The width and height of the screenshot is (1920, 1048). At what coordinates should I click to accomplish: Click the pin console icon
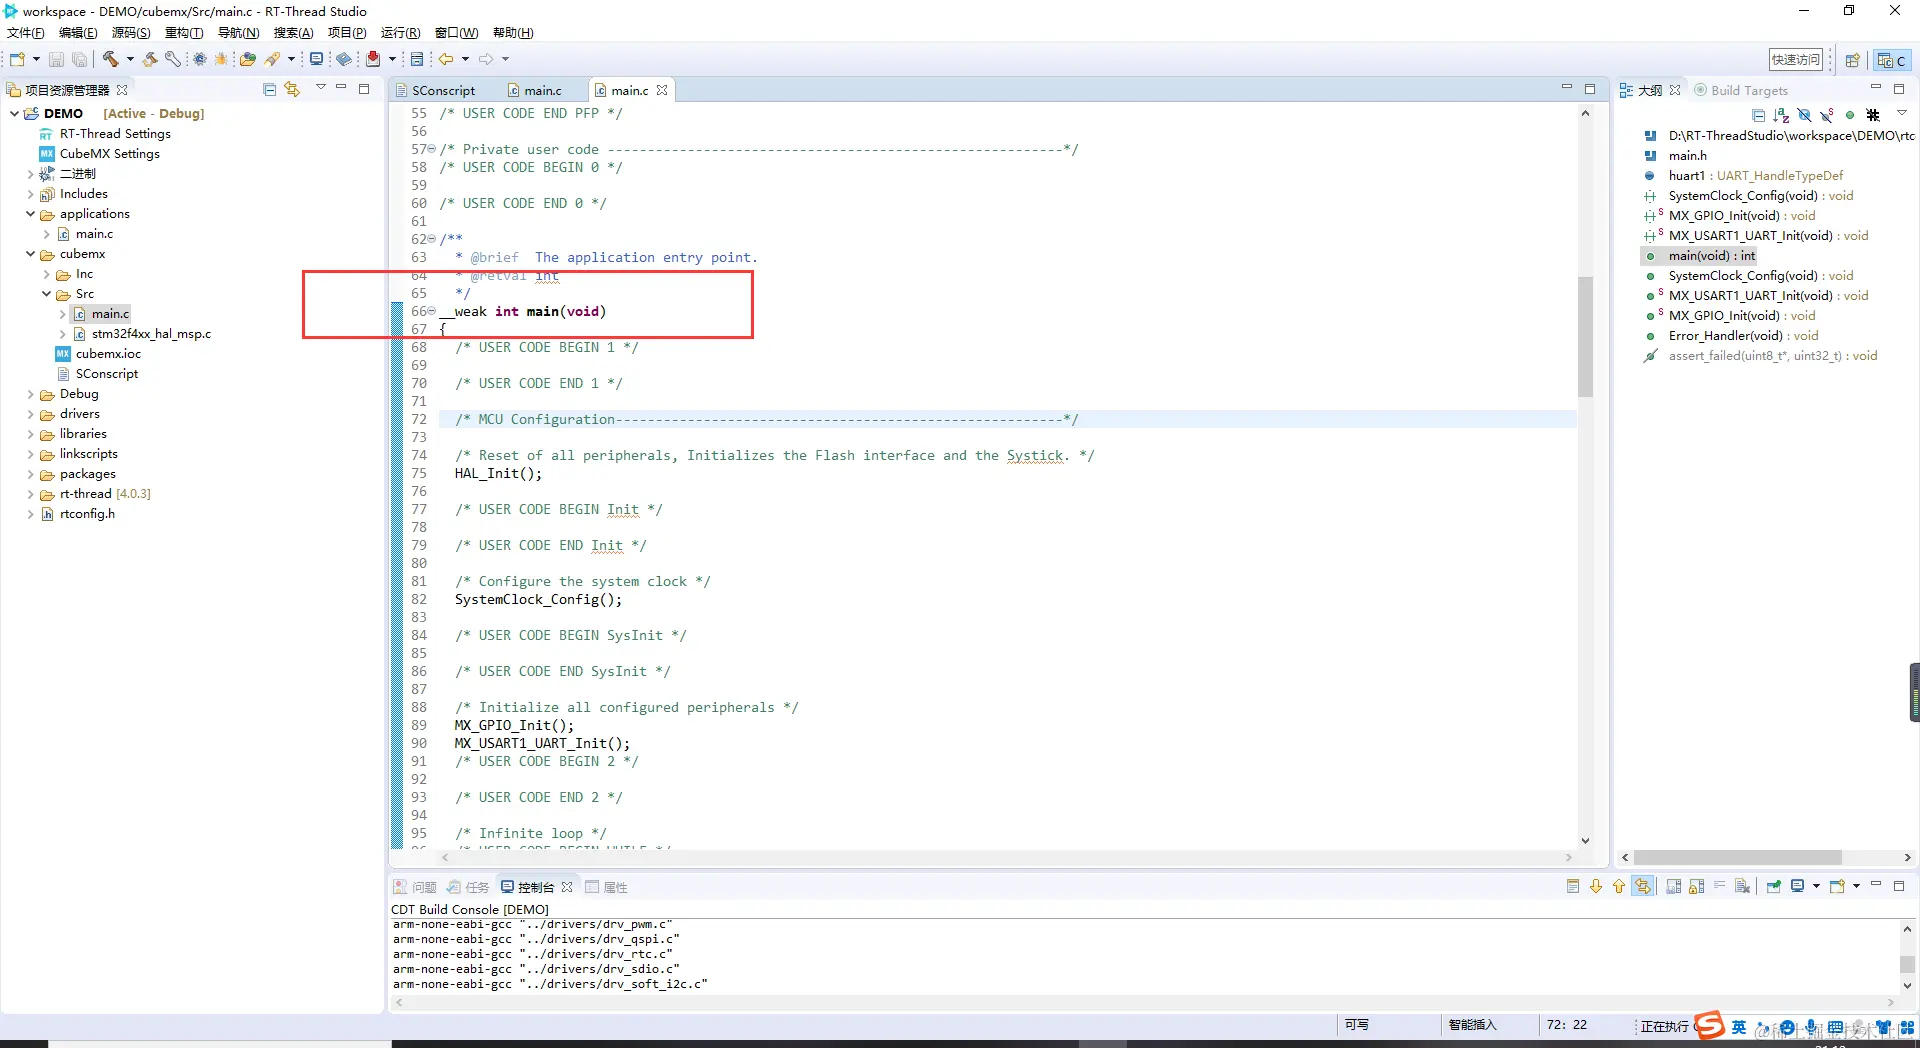tap(1774, 886)
